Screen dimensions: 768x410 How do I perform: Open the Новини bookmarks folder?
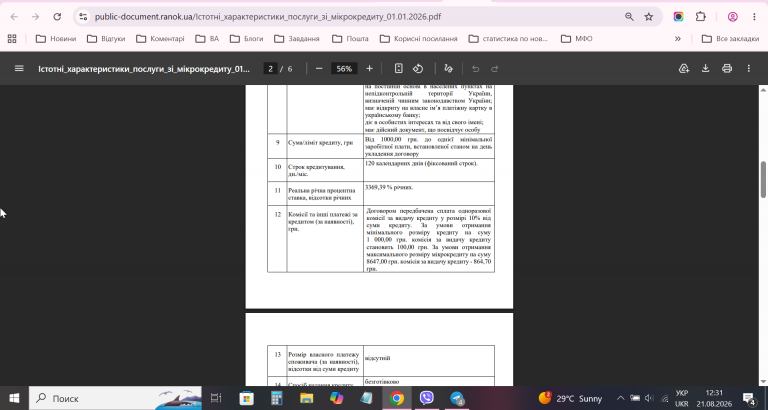tap(56, 39)
